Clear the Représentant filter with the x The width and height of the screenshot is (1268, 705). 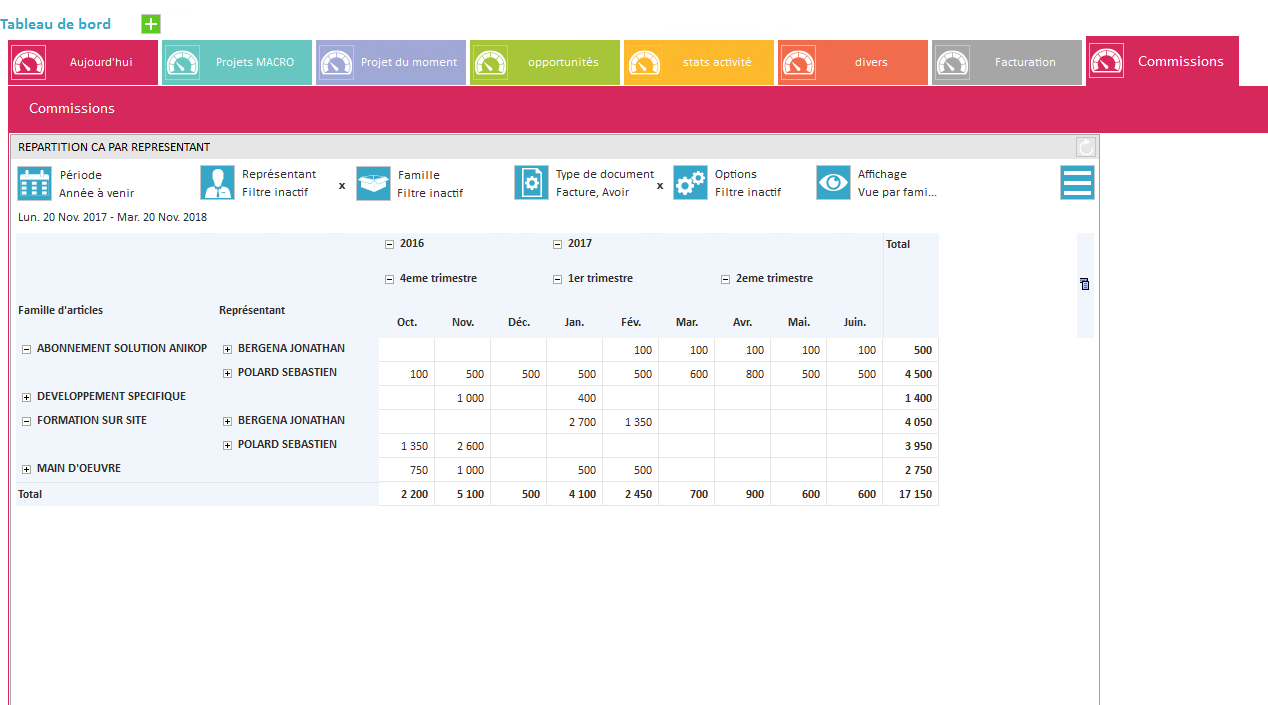342,185
